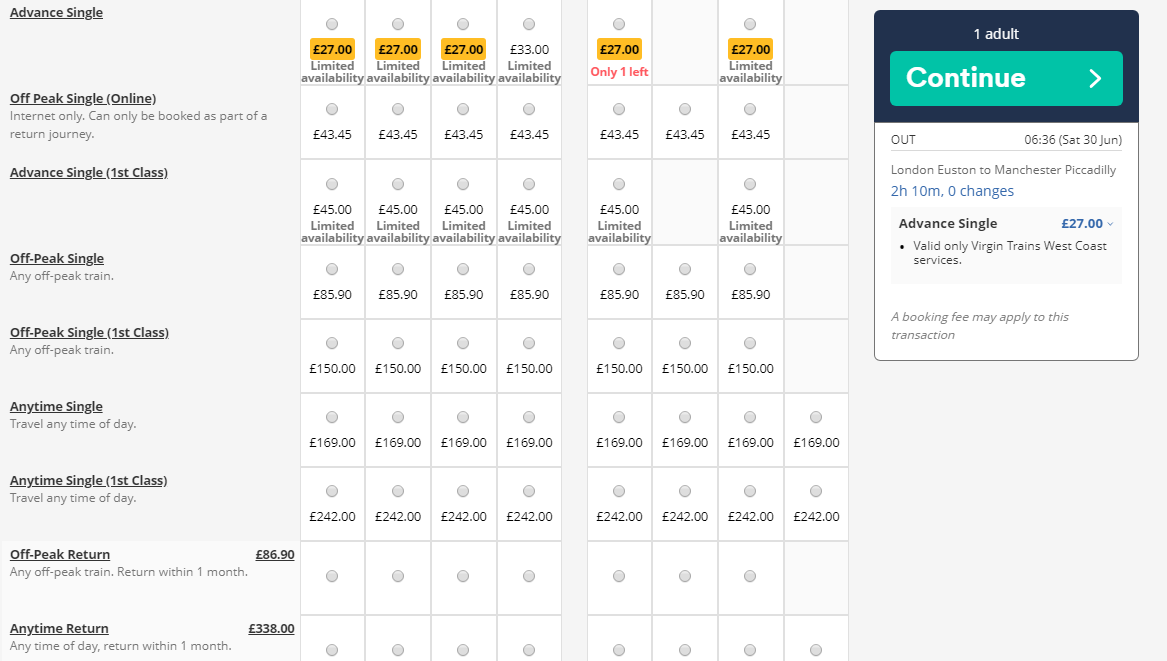Select the first £85.90 Off-Peak Single fare

[x=332, y=269]
